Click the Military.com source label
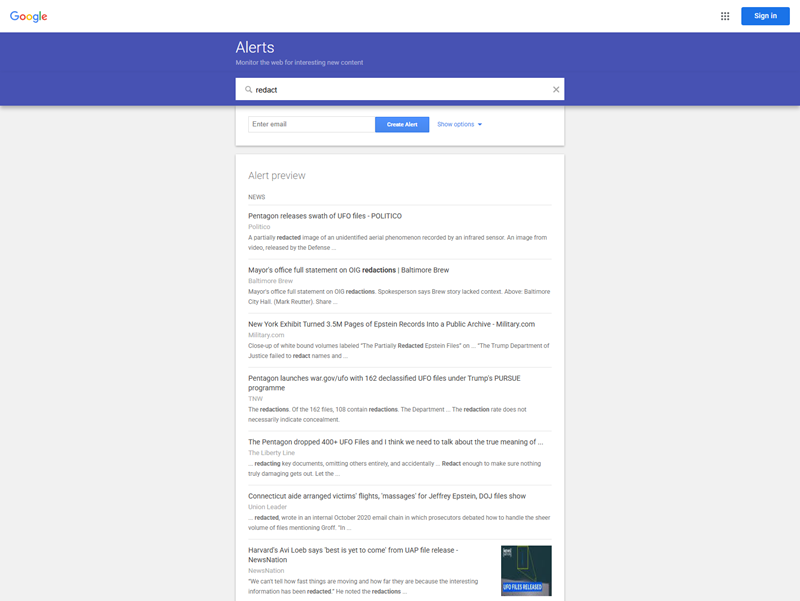The width and height of the screenshot is (800, 601). tap(266, 335)
